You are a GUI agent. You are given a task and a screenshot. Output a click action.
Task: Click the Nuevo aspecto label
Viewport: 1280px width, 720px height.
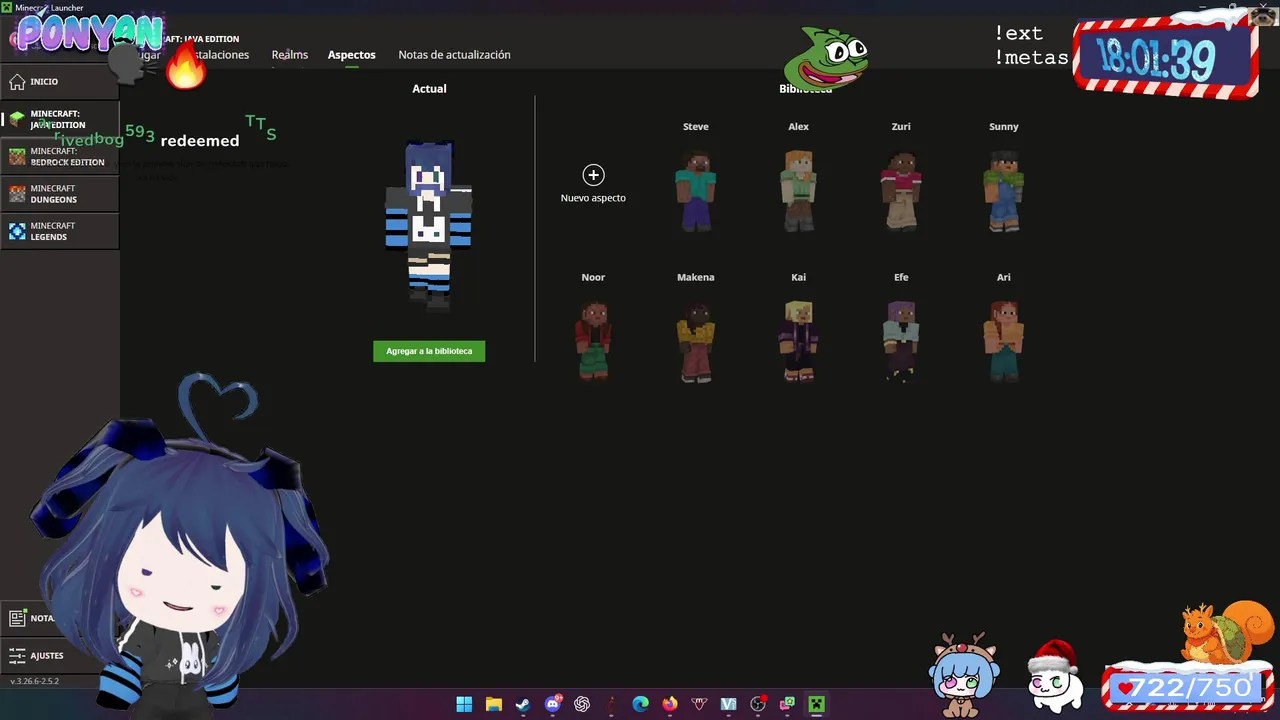593,198
